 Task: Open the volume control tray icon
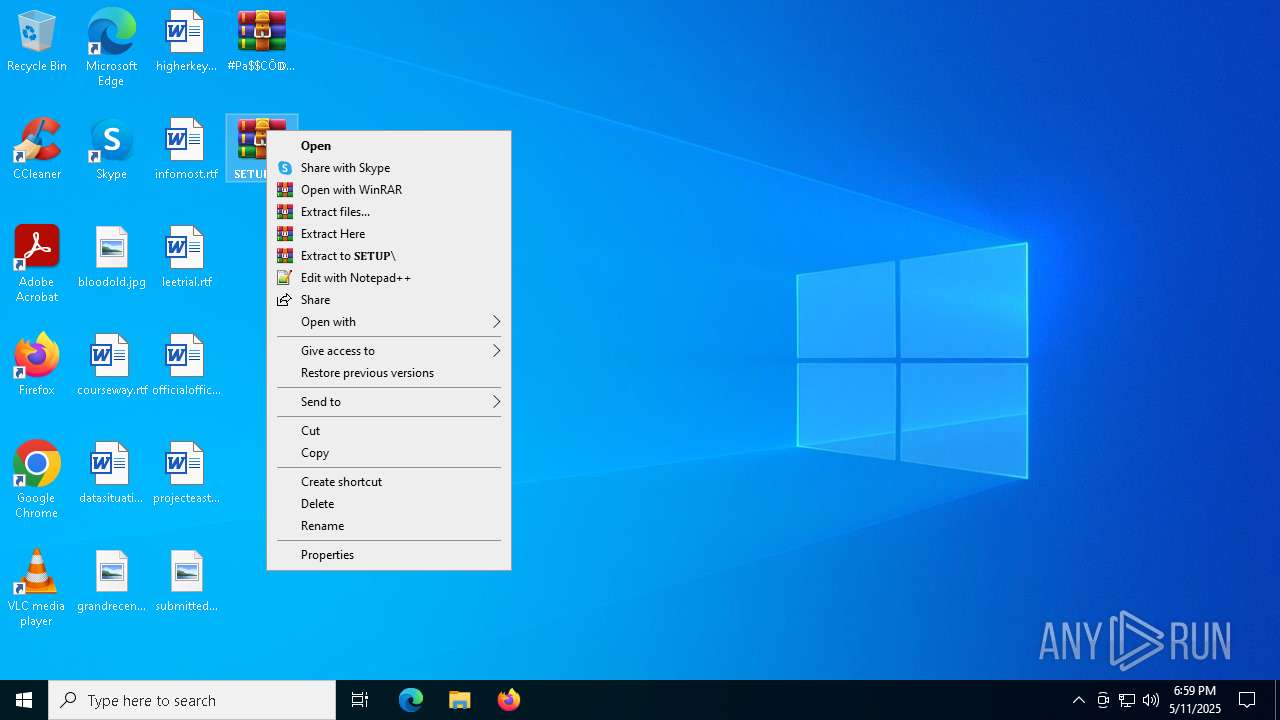click(1151, 700)
